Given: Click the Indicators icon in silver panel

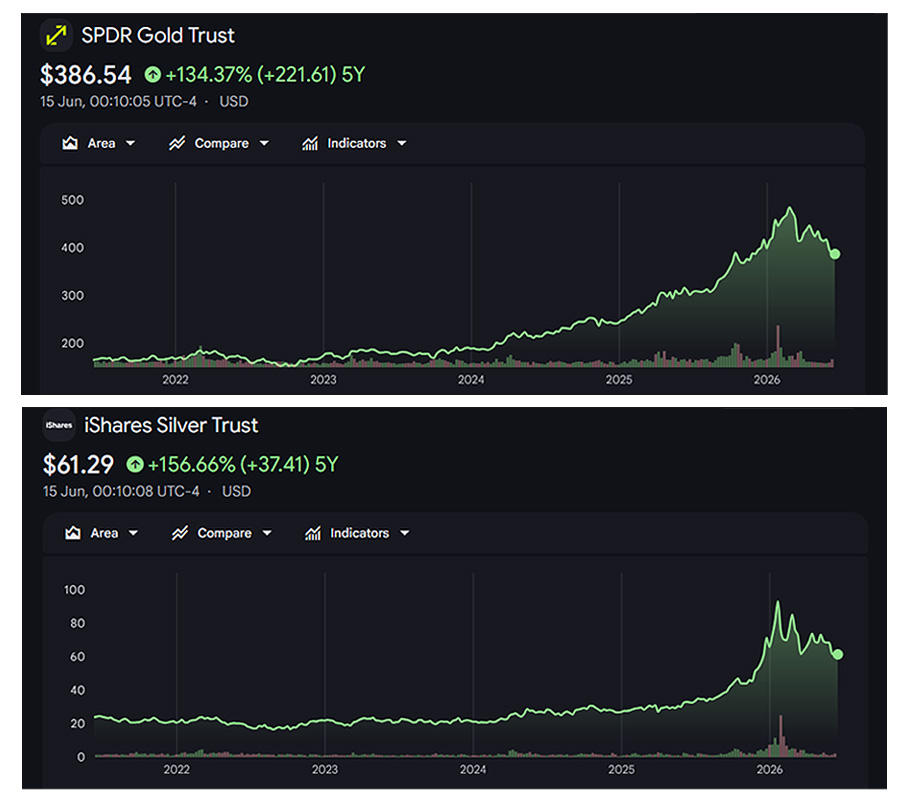Looking at the screenshot, I should coord(313,533).
